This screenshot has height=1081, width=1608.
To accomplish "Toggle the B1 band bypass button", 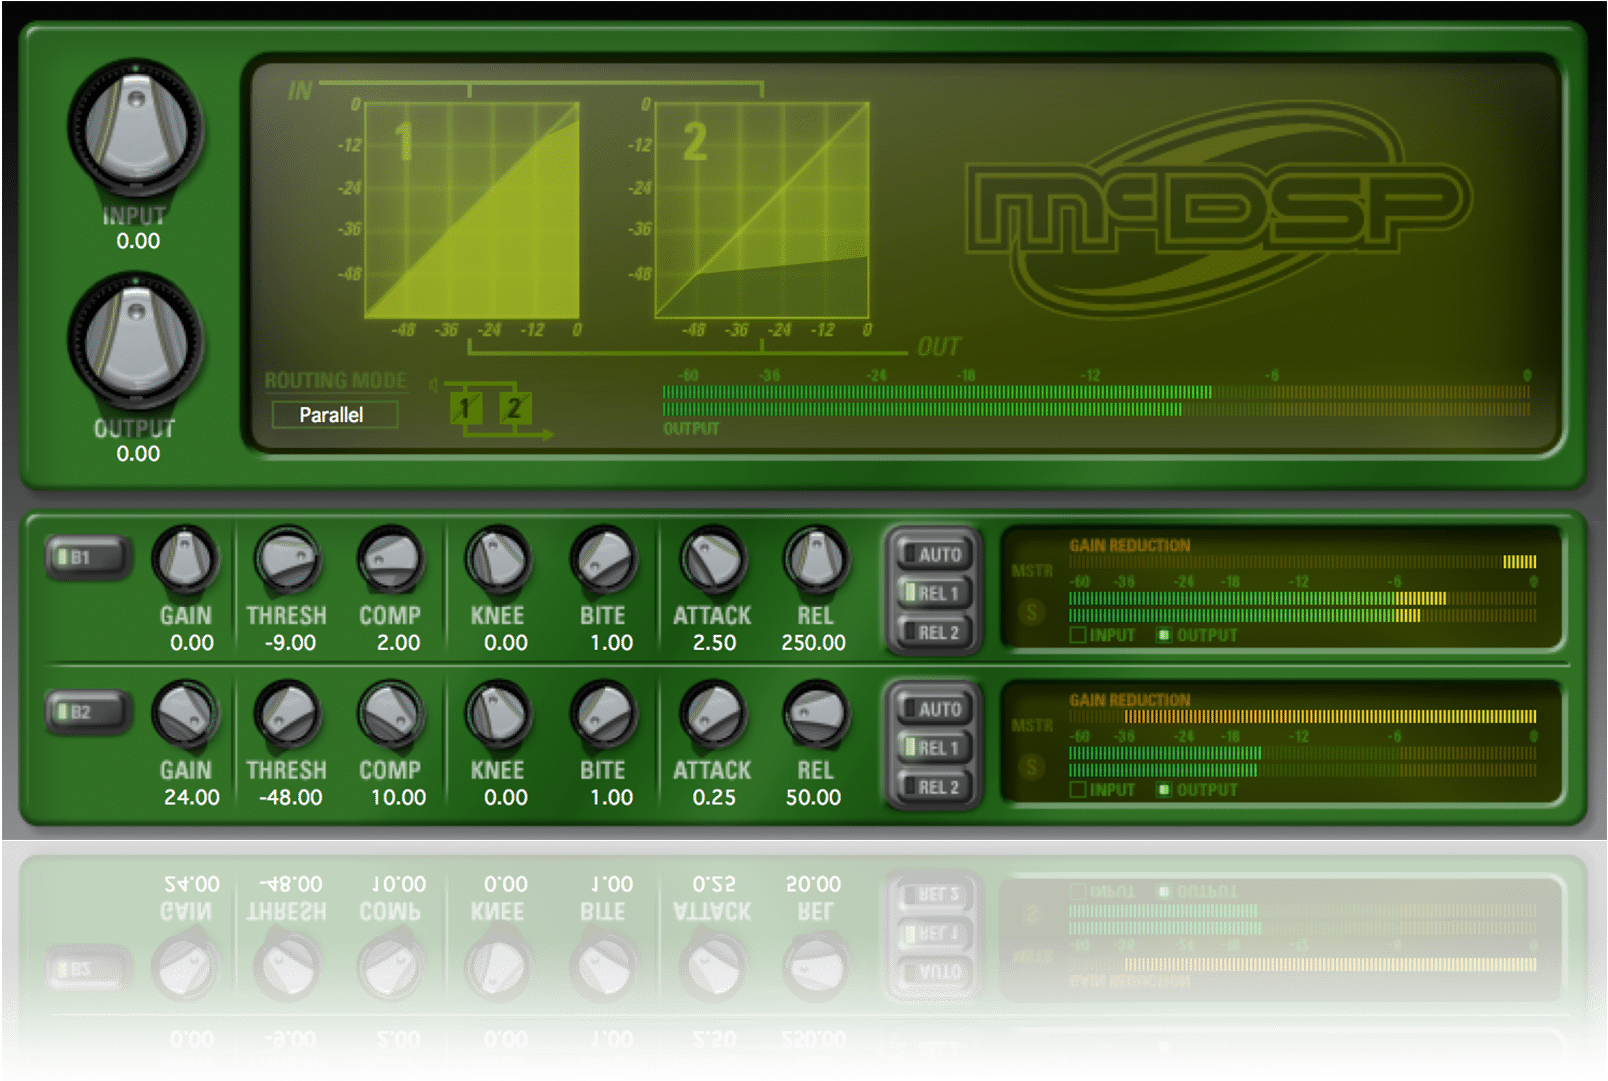I will click(88, 557).
